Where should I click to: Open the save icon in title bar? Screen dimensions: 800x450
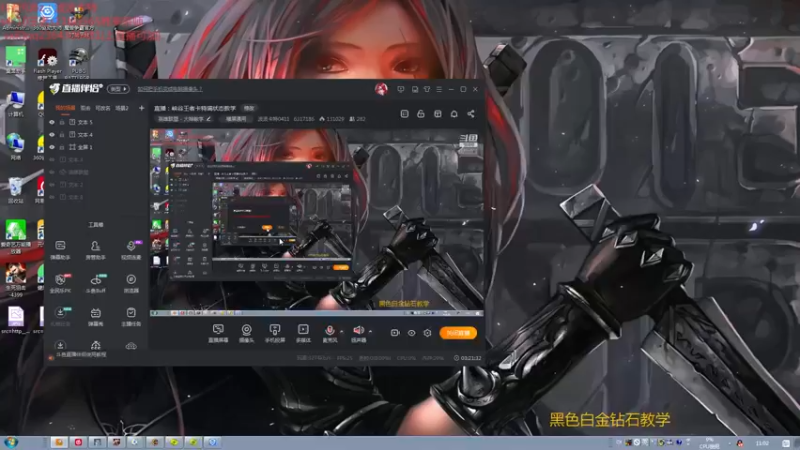pos(415,89)
